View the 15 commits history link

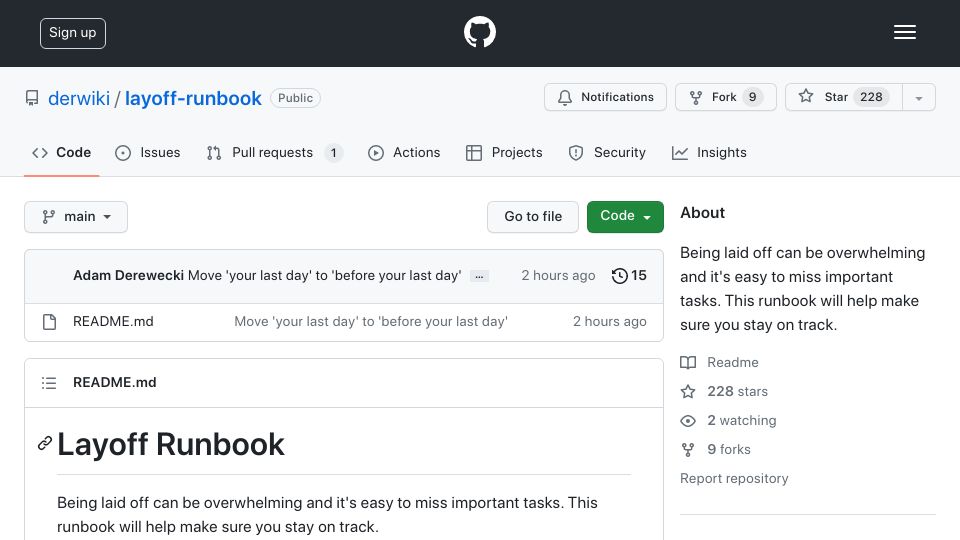point(629,276)
